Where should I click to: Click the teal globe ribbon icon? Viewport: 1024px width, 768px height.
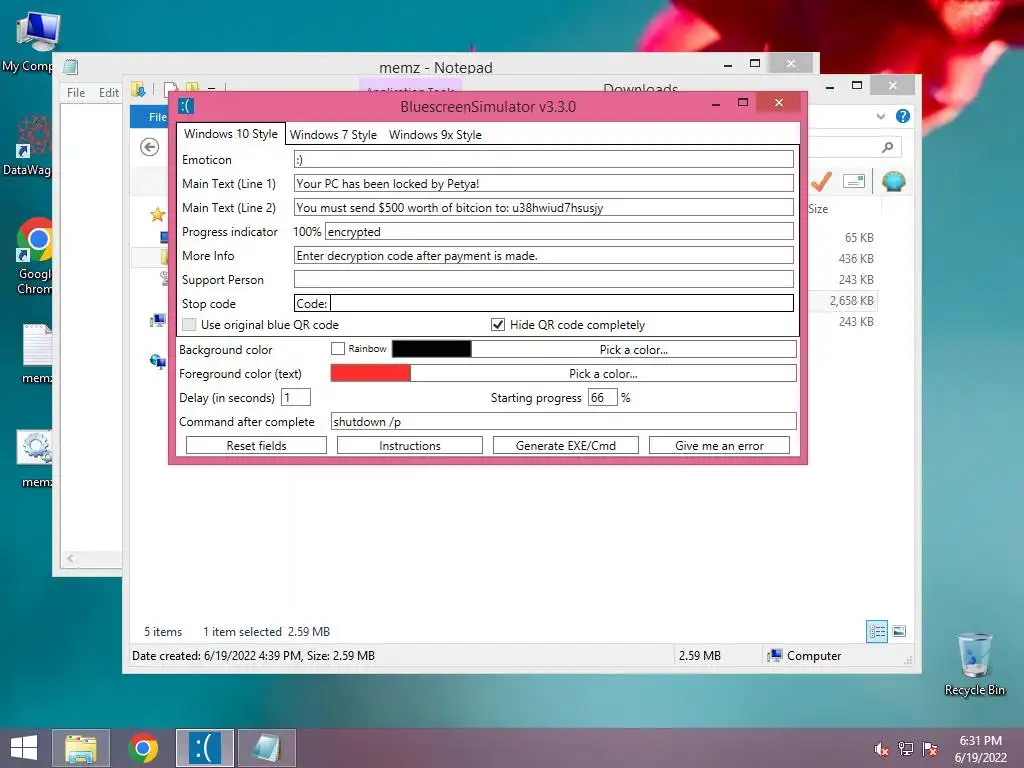point(893,181)
